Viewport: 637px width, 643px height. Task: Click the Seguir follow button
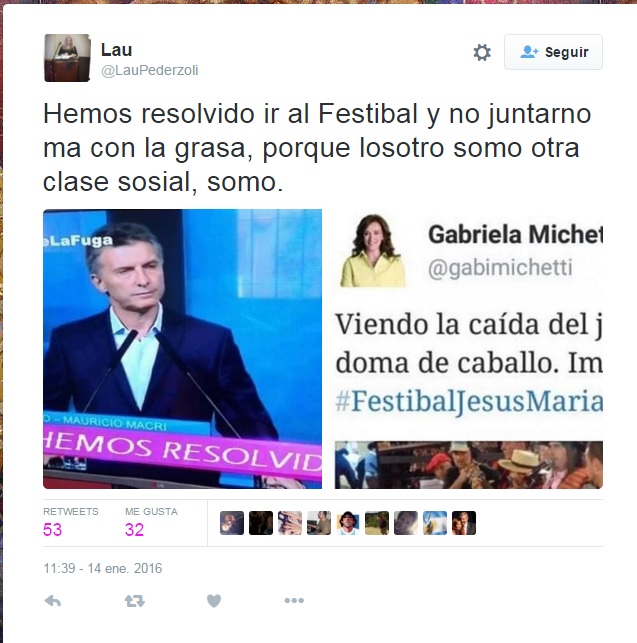coord(553,52)
